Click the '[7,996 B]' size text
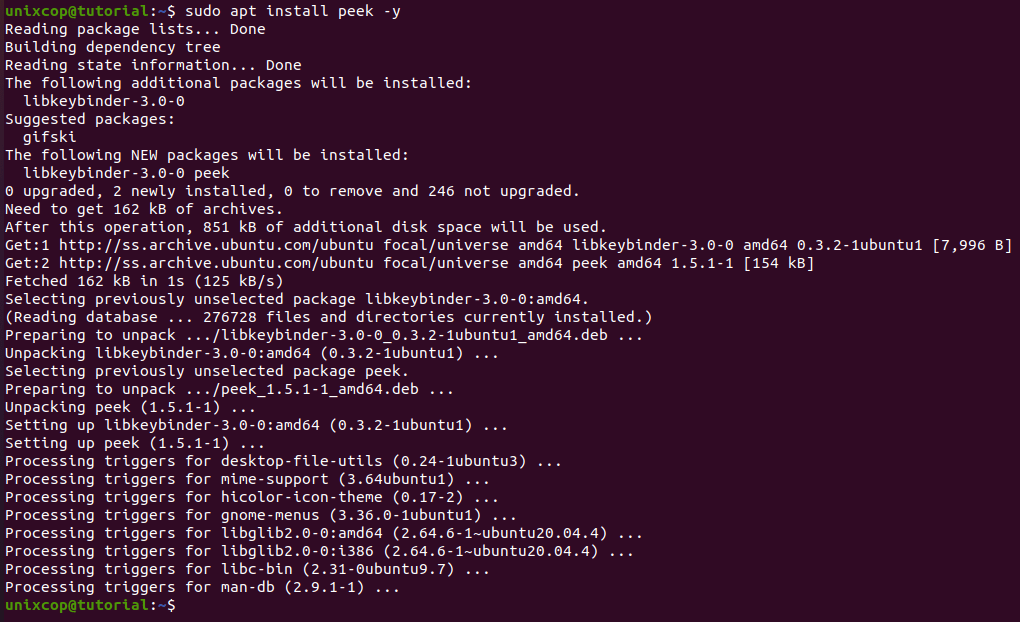The height and width of the screenshot is (622, 1020). click(x=973, y=245)
